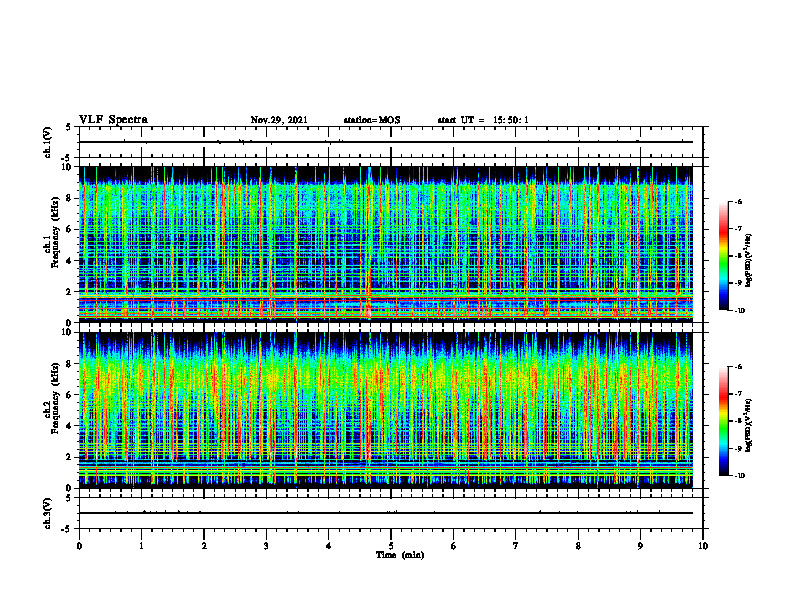Click the "8" minute time axis tick label
The width and height of the screenshot is (792, 612).
coord(578,546)
